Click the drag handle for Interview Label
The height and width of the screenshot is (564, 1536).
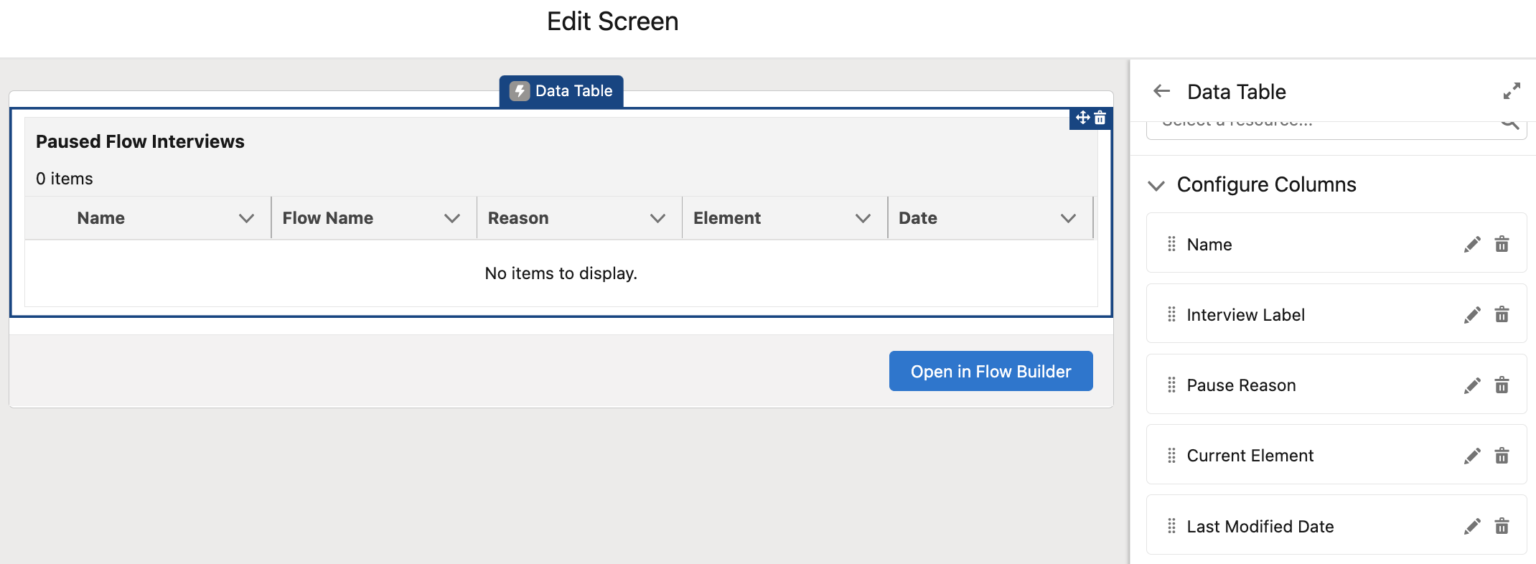point(1171,315)
